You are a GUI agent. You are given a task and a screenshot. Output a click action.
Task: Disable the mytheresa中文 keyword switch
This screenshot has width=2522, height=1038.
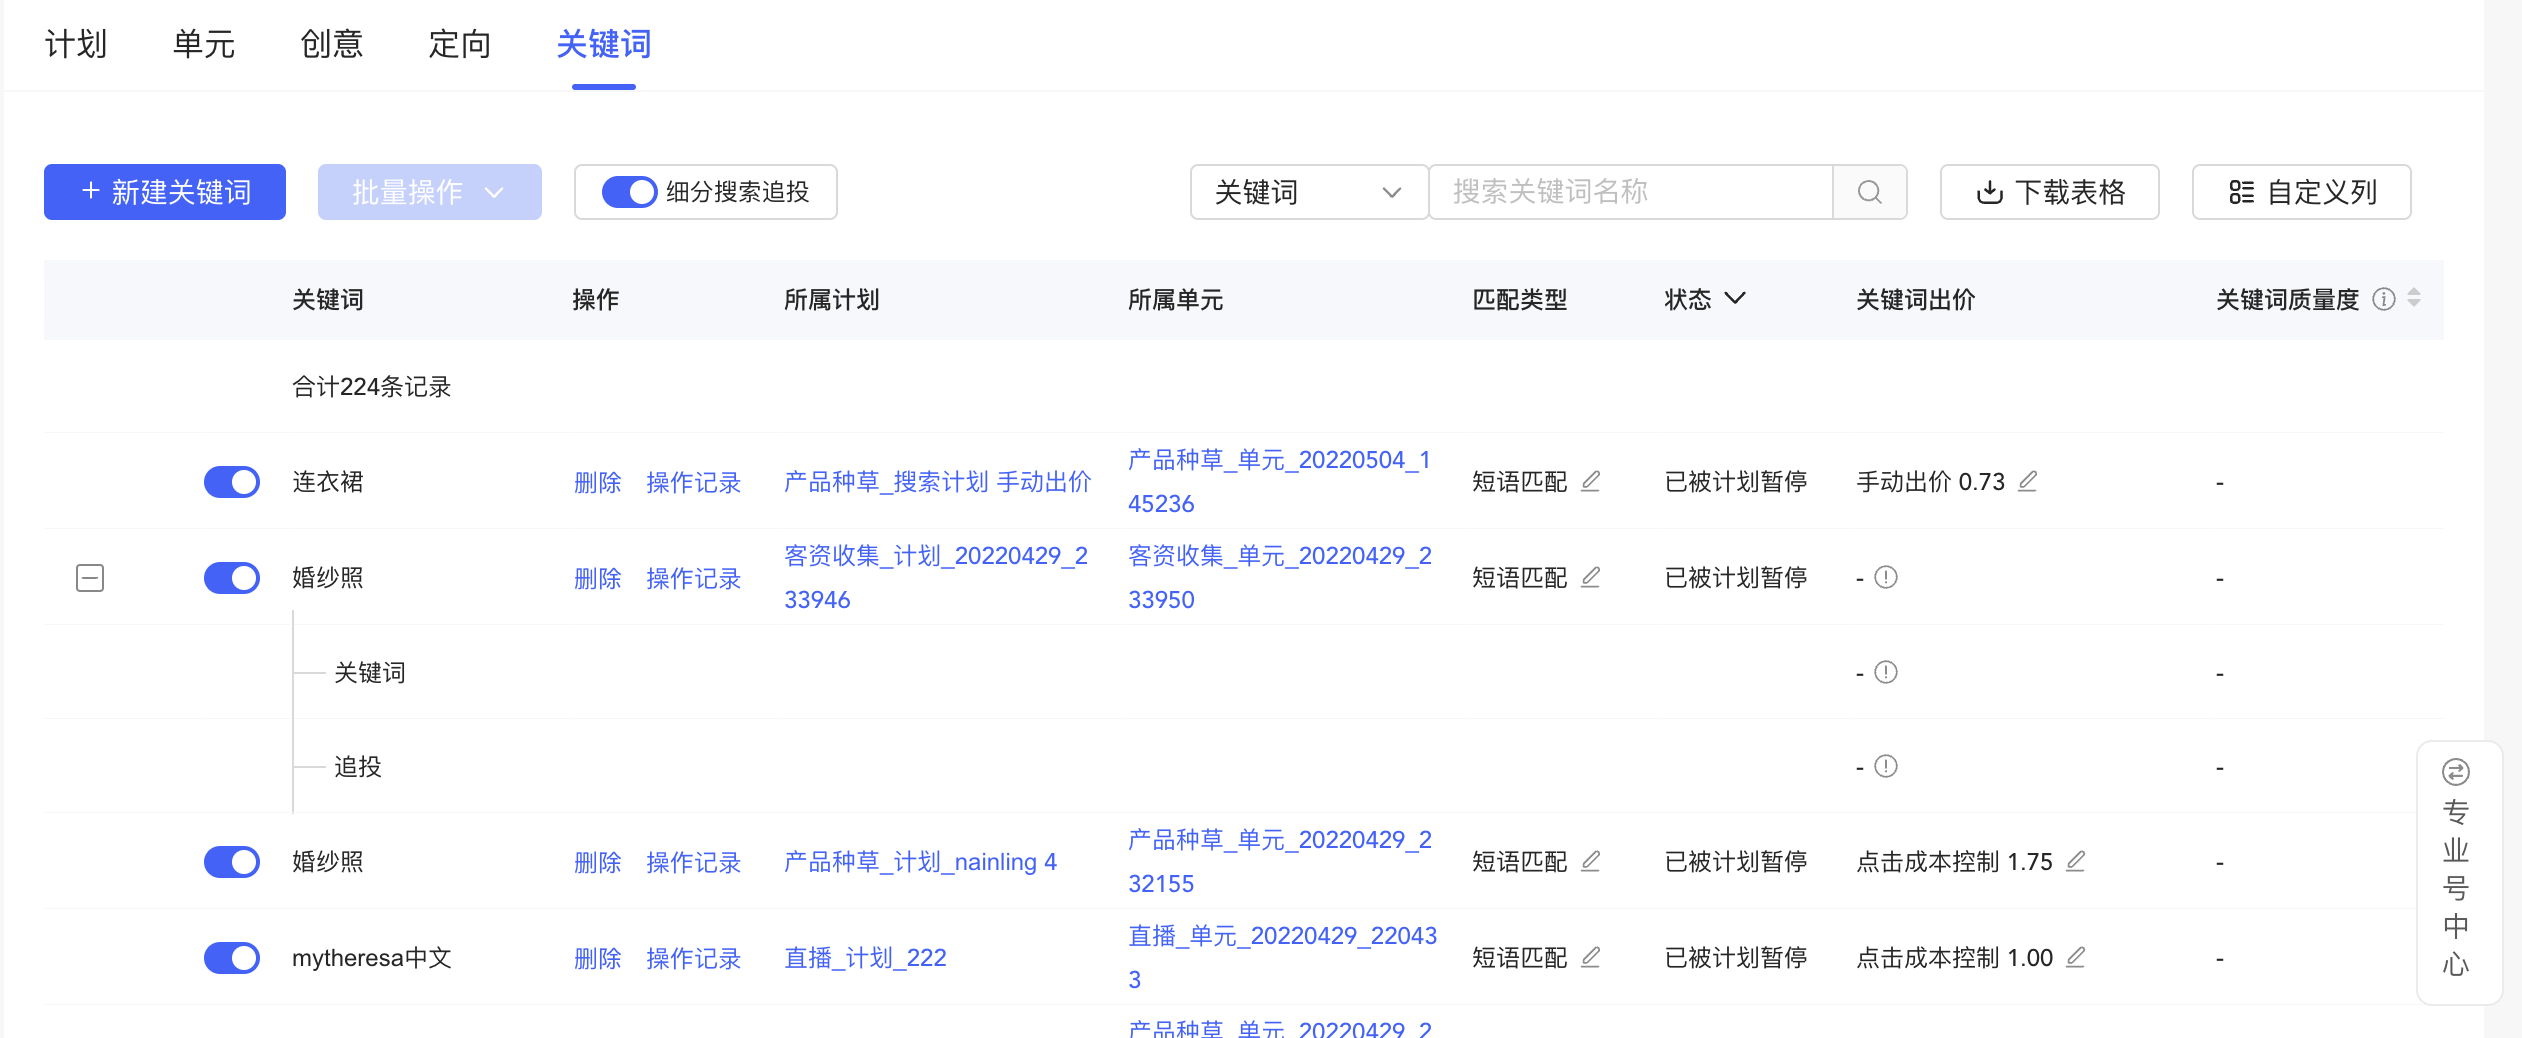tap(231, 957)
